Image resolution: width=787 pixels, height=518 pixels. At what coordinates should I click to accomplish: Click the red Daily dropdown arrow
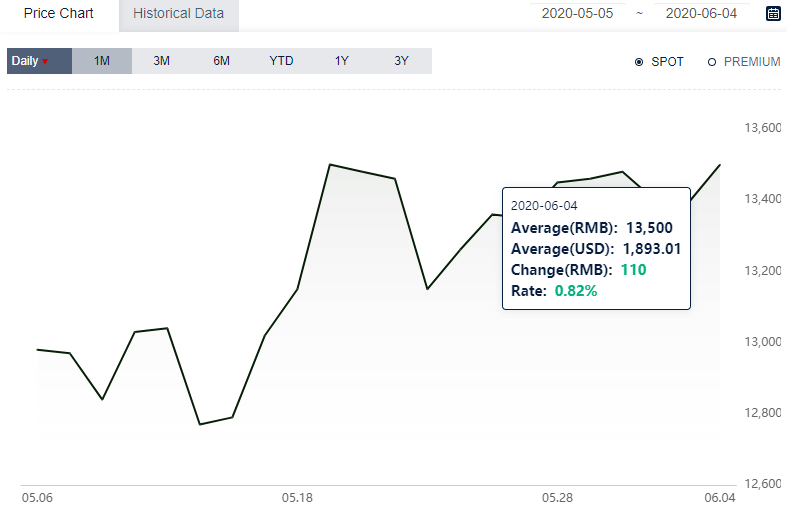tap(45, 62)
